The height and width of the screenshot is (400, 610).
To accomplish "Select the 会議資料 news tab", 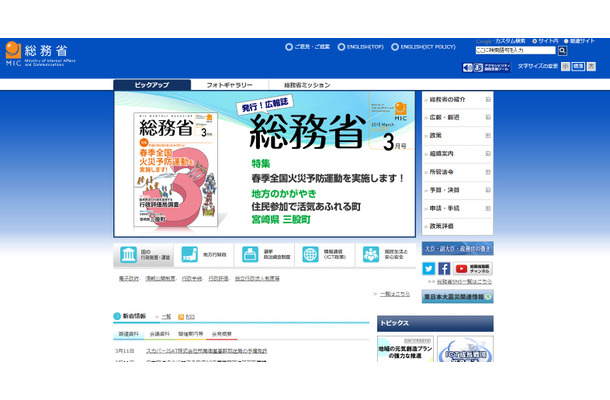I will 160,334.
